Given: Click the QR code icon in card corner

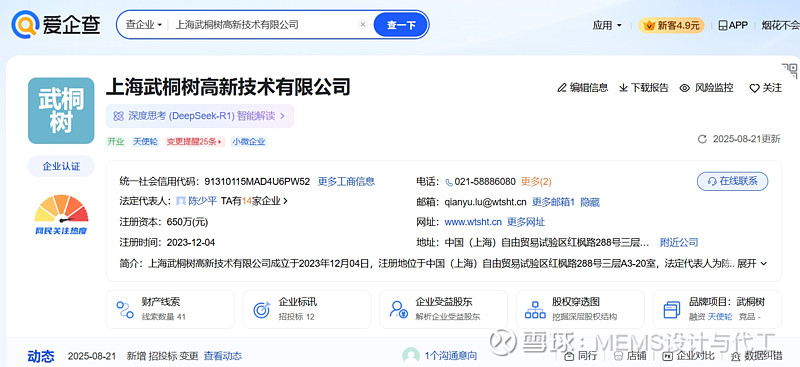Looking at the screenshot, I should [790, 69].
